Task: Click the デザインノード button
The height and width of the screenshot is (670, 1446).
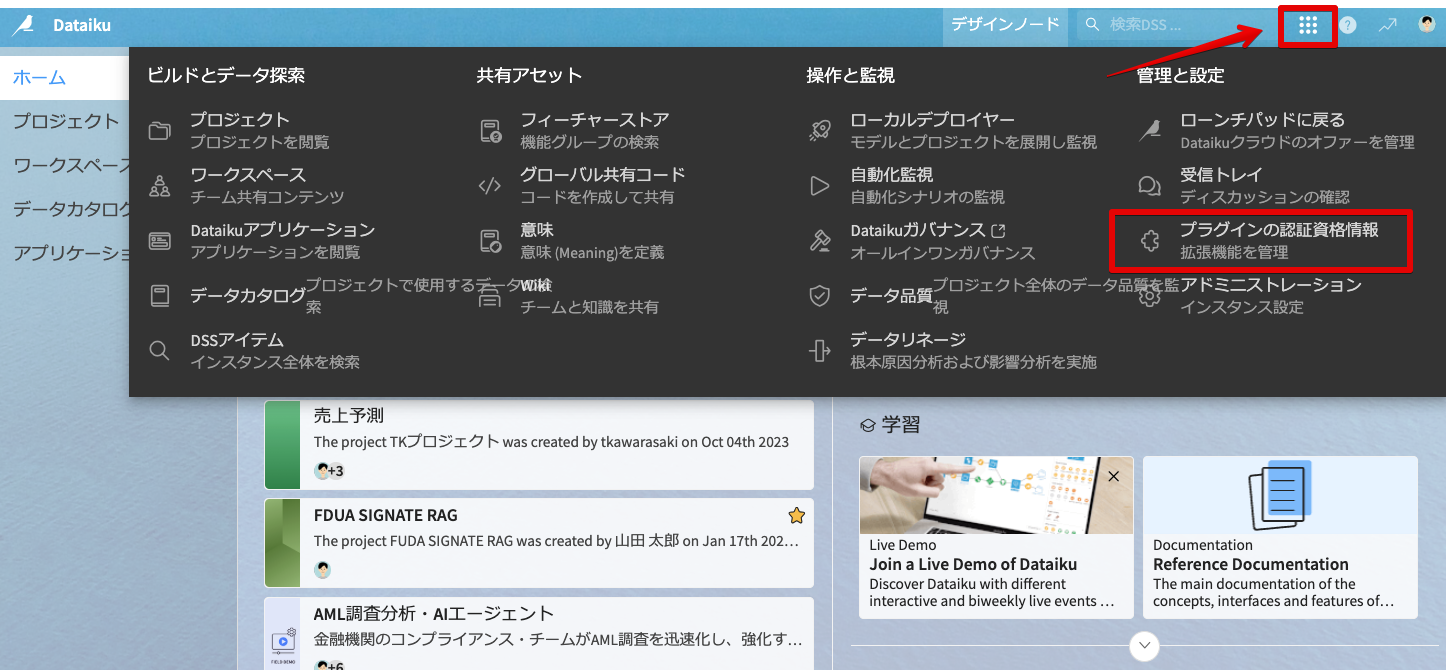Action: (x=1005, y=24)
